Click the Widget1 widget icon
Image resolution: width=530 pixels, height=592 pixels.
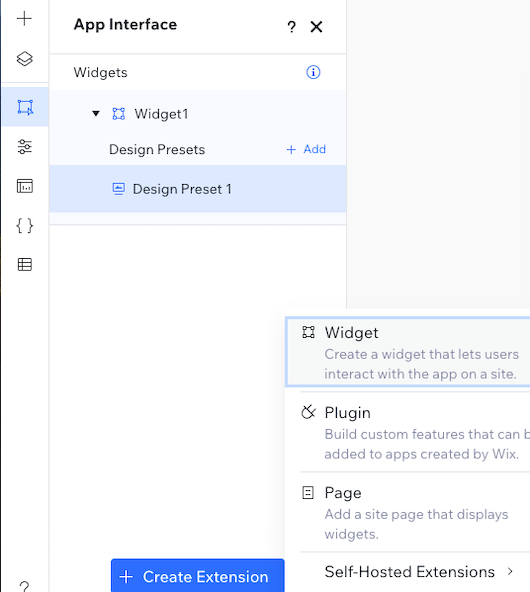pos(119,114)
